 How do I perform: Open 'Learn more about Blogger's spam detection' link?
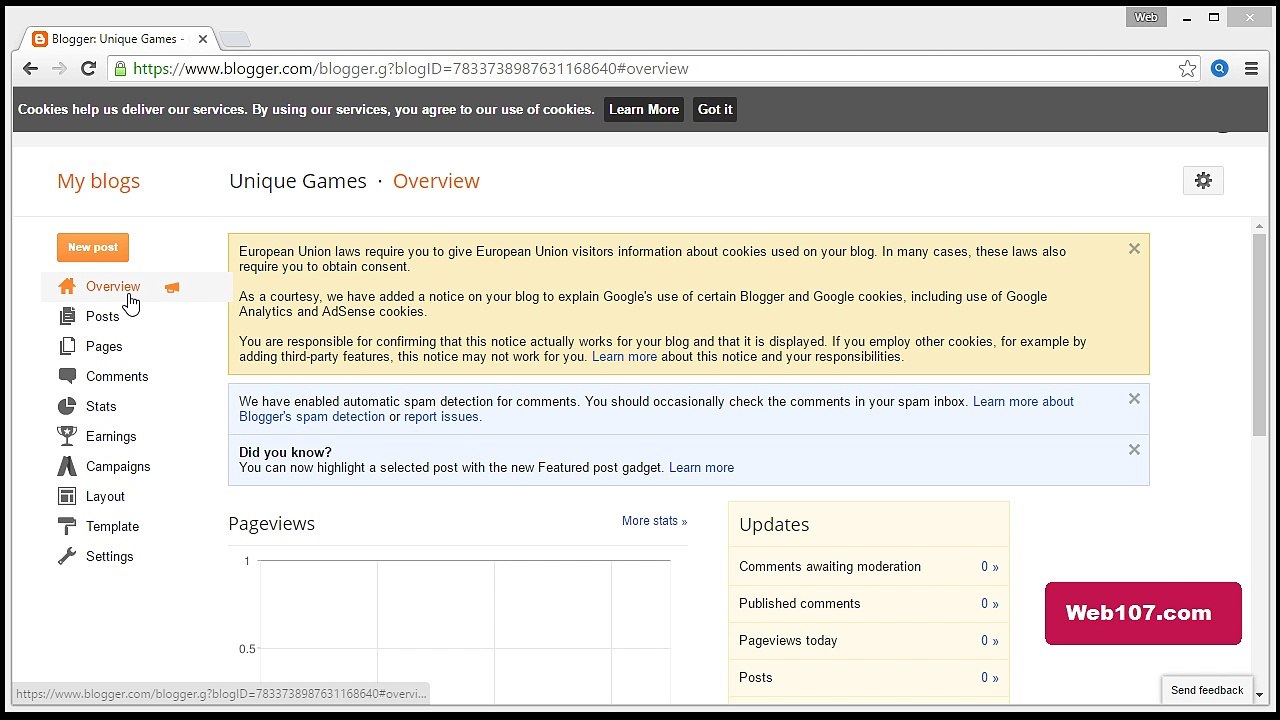point(656,409)
